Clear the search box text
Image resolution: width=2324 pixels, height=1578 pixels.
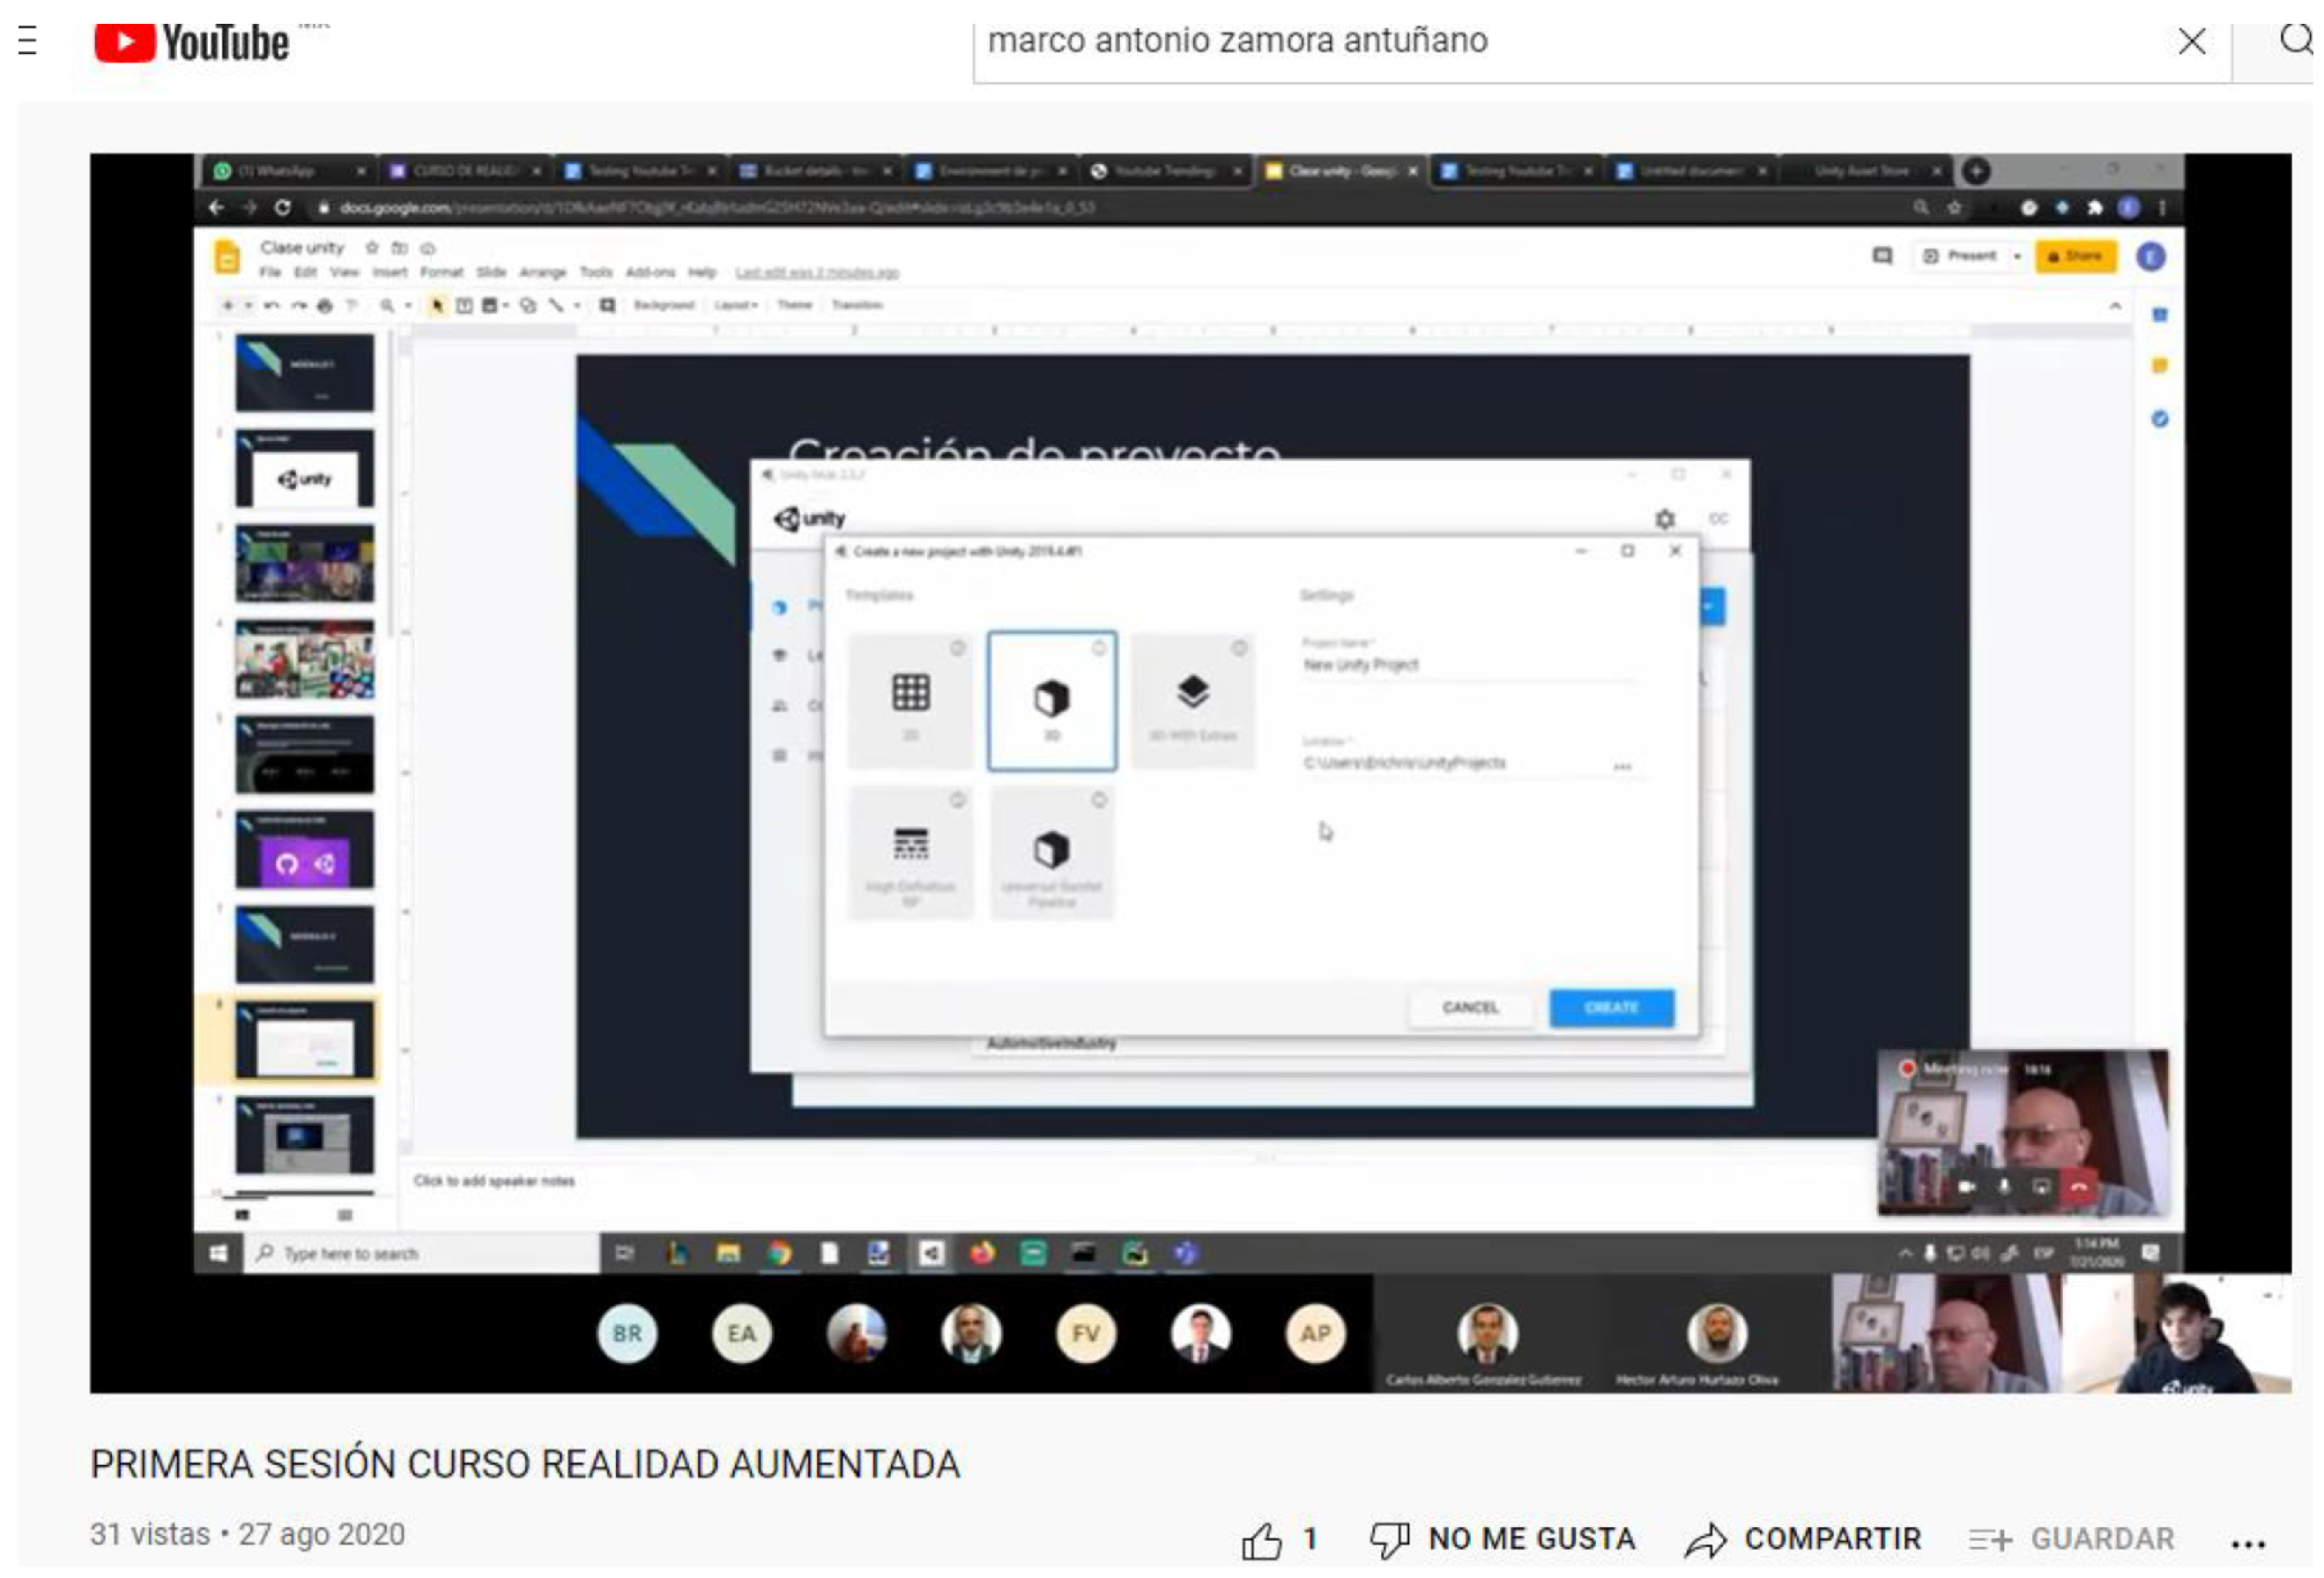pyautogui.click(x=2191, y=42)
